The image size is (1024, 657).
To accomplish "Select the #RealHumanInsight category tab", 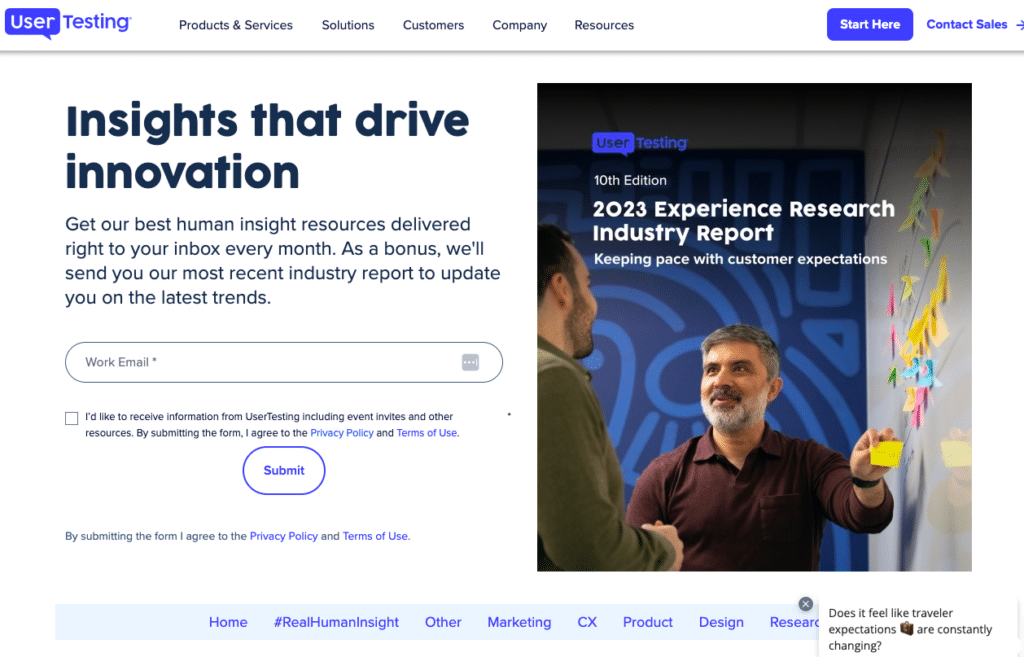I will click(336, 622).
